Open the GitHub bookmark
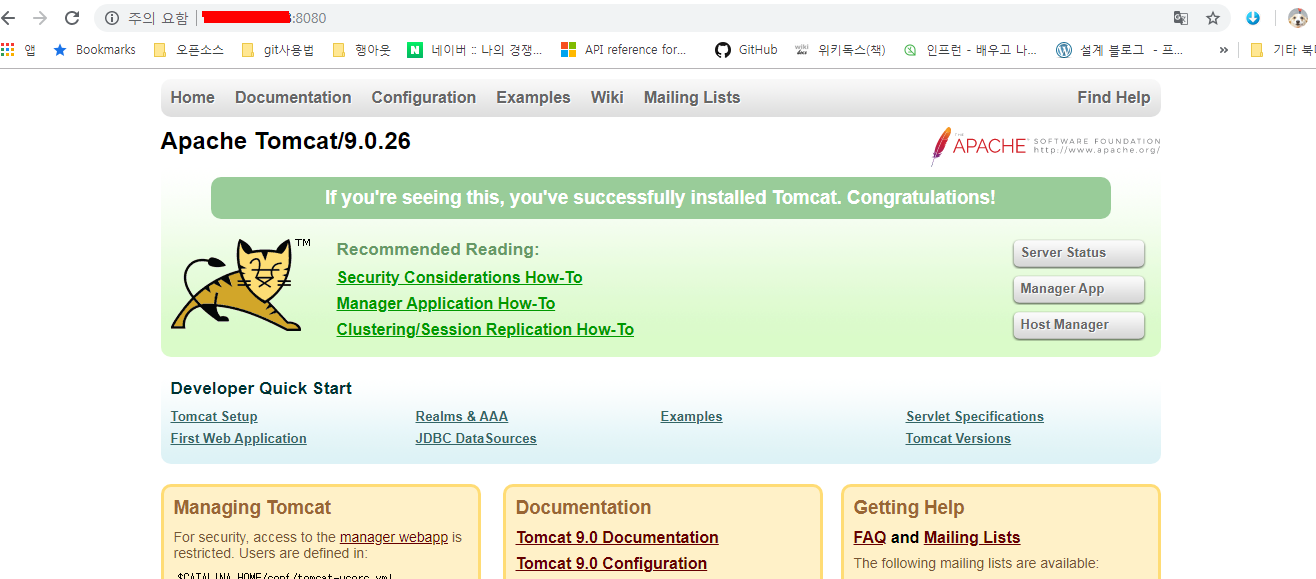The width and height of the screenshot is (1316, 579). pyautogui.click(x=746, y=49)
